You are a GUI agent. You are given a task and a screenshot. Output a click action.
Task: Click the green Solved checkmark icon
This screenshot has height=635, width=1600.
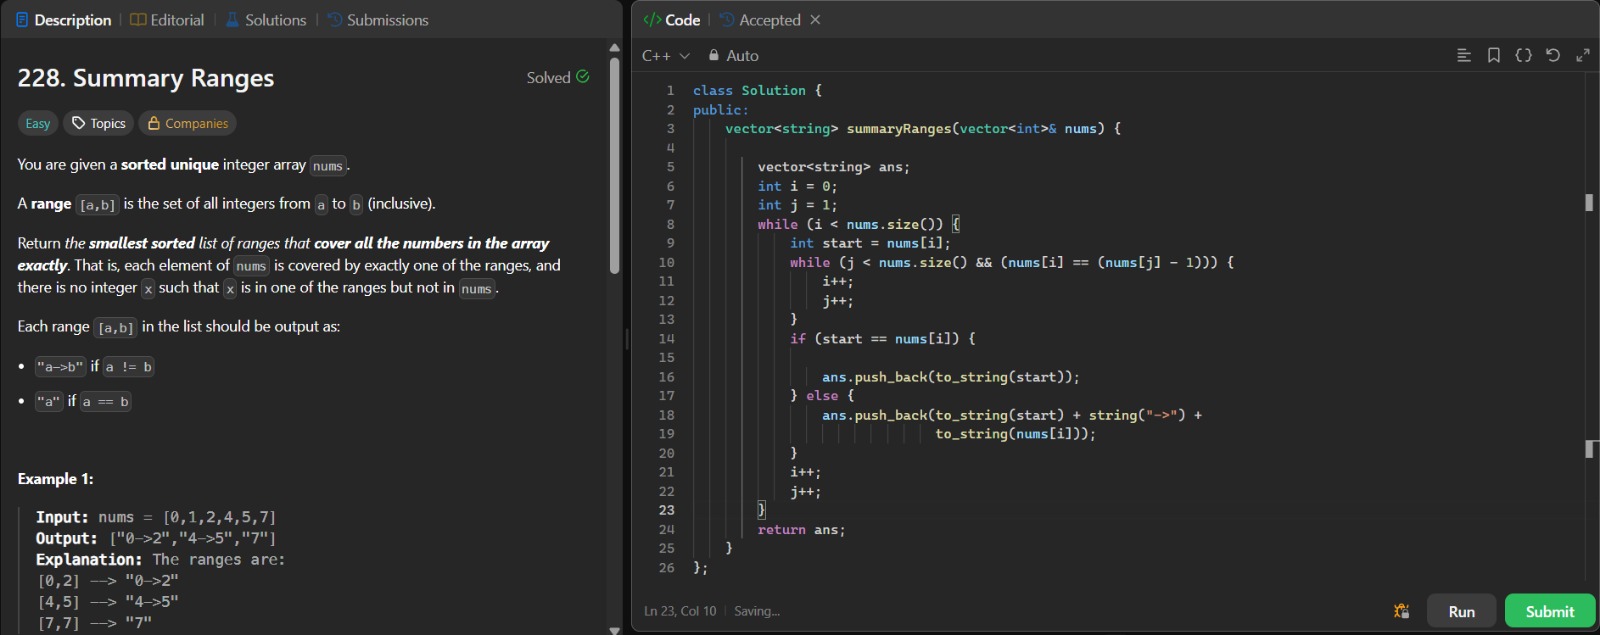tap(583, 77)
